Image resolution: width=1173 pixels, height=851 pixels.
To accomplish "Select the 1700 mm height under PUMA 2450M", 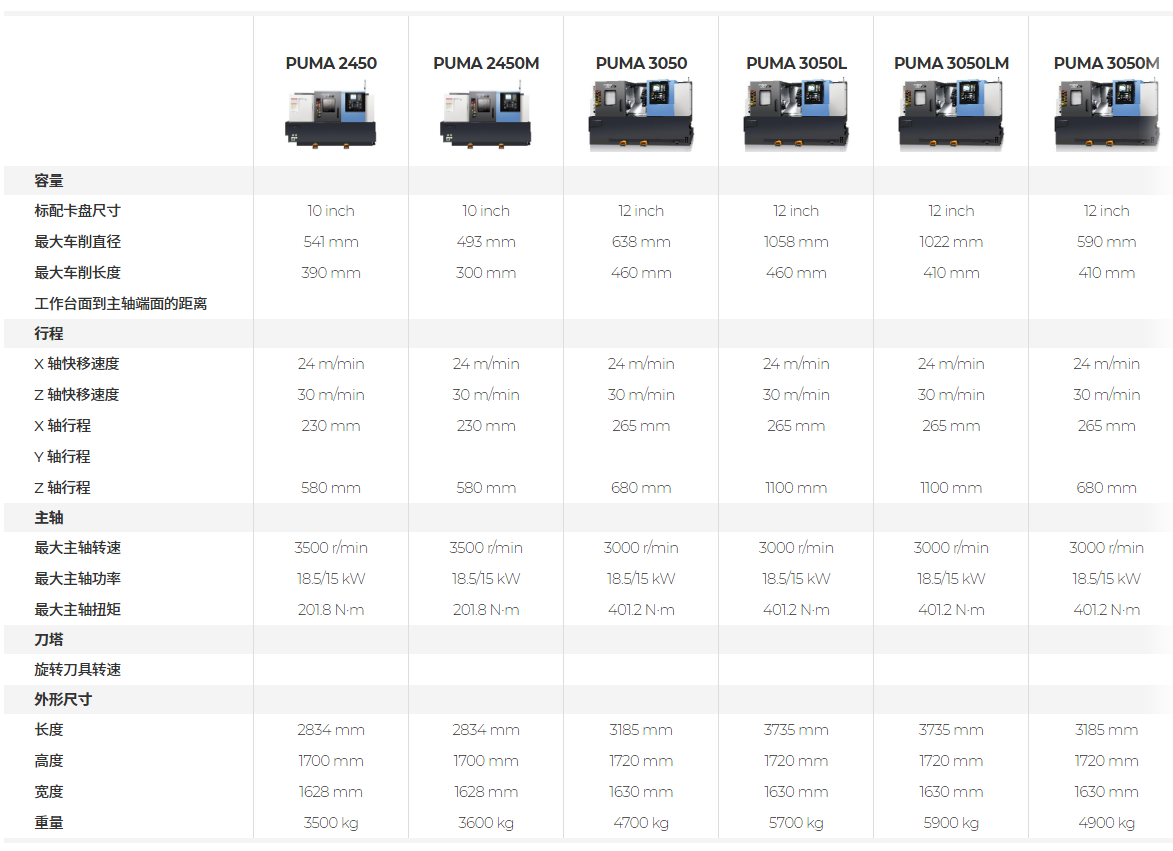I will coord(486,761).
